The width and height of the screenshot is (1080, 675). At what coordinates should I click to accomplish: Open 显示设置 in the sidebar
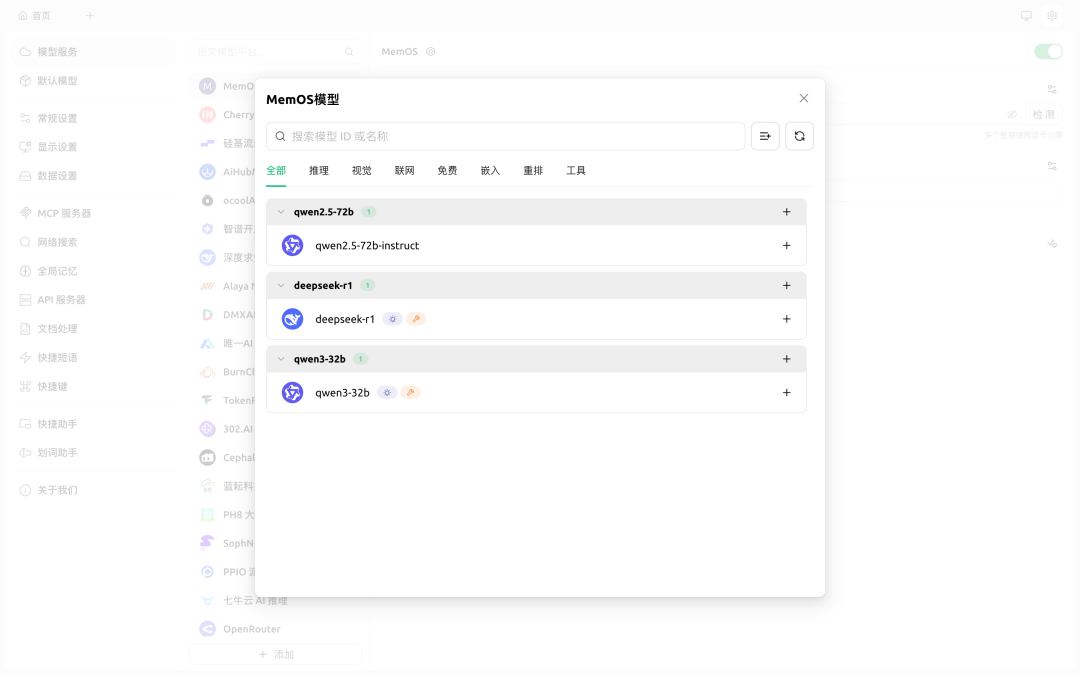point(93,147)
